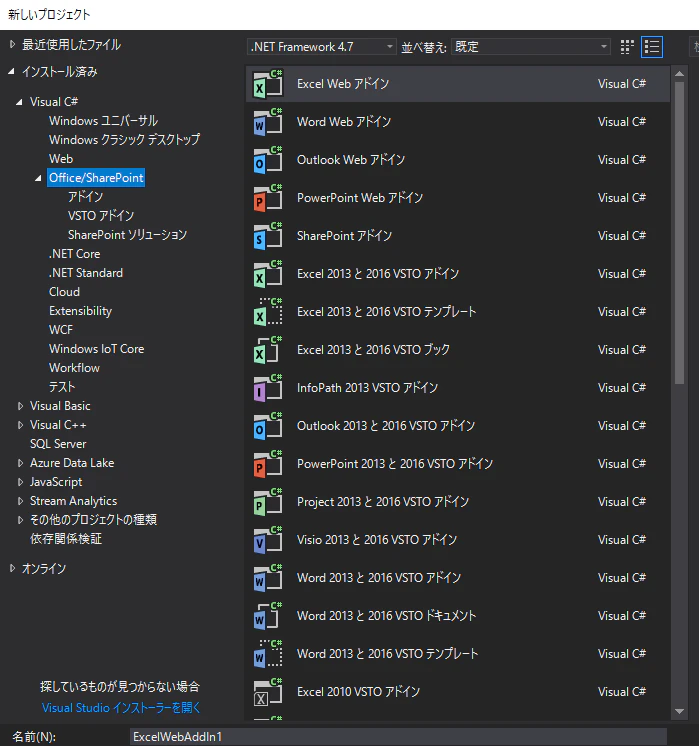The height and width of the screenshot is (746, 699).
Task: Click the InfoPath 2013 VSTO アドイン icon
Action: [x=268, y=388]
